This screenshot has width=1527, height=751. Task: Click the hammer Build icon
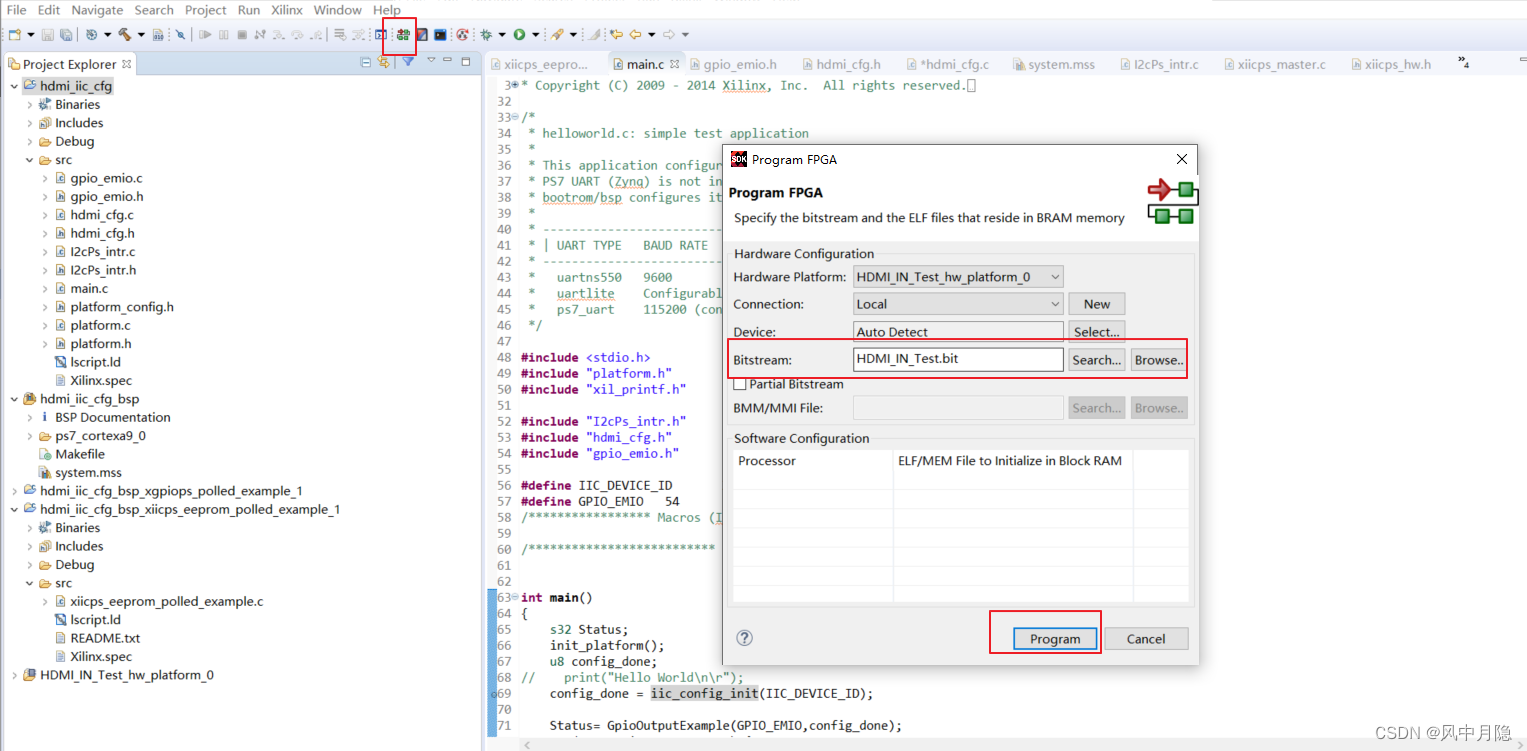point(124,34)
